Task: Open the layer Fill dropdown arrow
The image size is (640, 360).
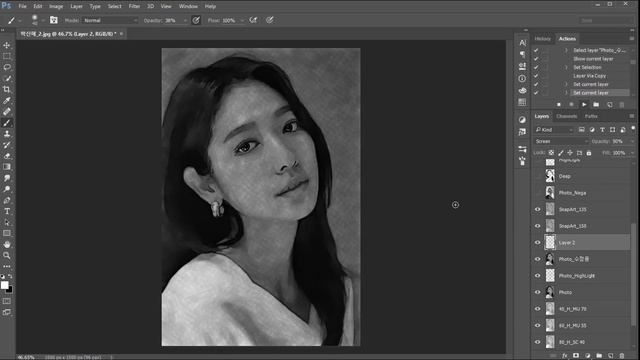Action: coord(631,153)
